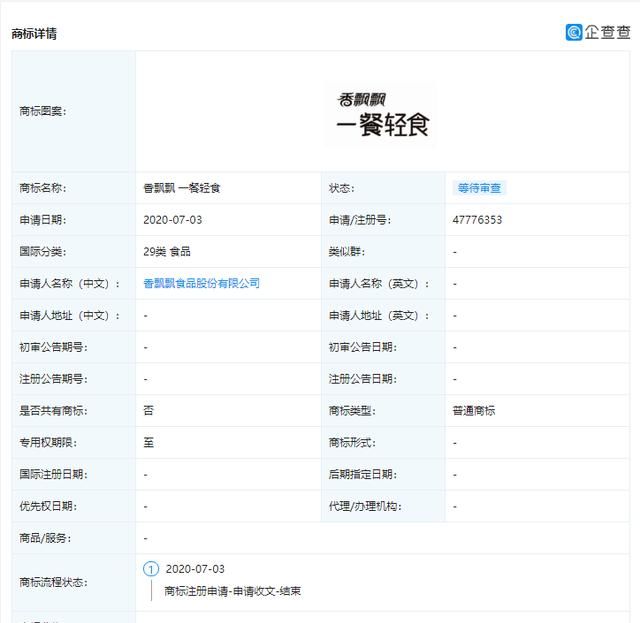Select the 代理/办理机构 label

click(365, 506)
